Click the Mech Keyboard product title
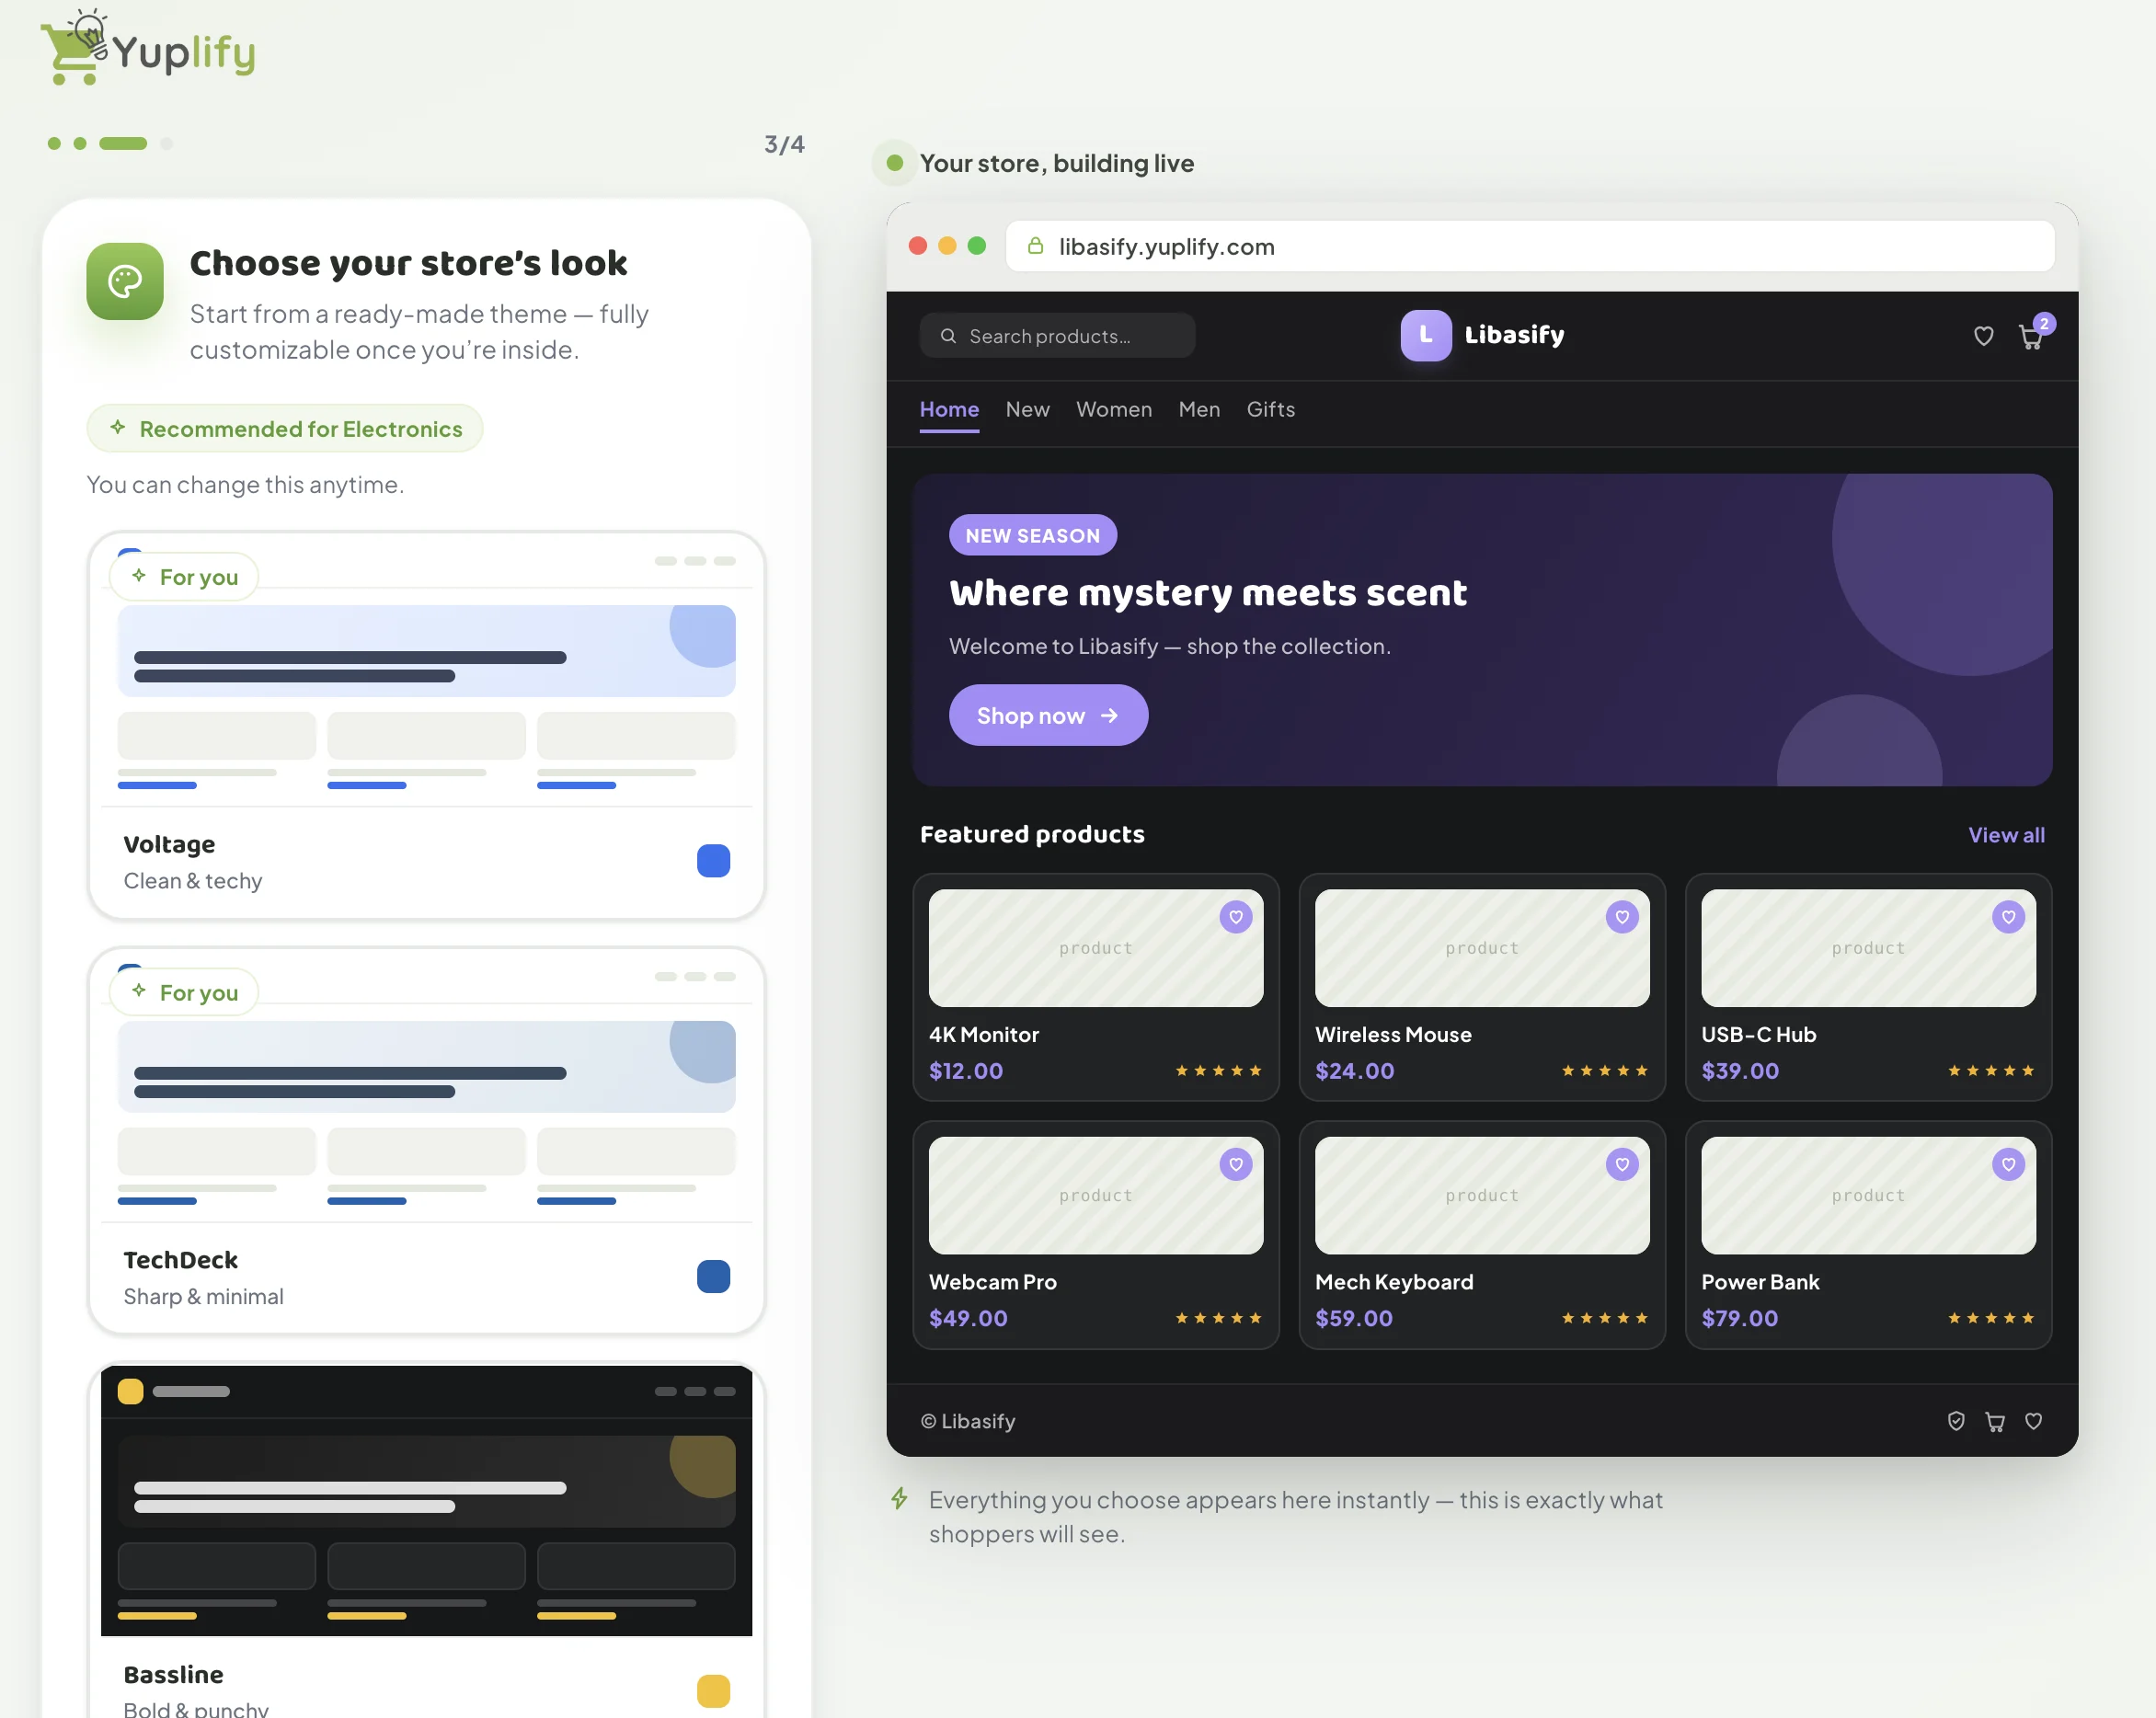 tap(1393, 1282)
